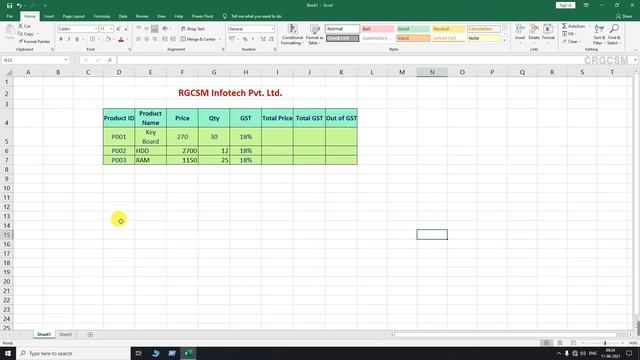Image resolution: width=640 pixels, height=360 pixels.
Task: Click the Accounting Number Format icon
Action: (232, 39)
